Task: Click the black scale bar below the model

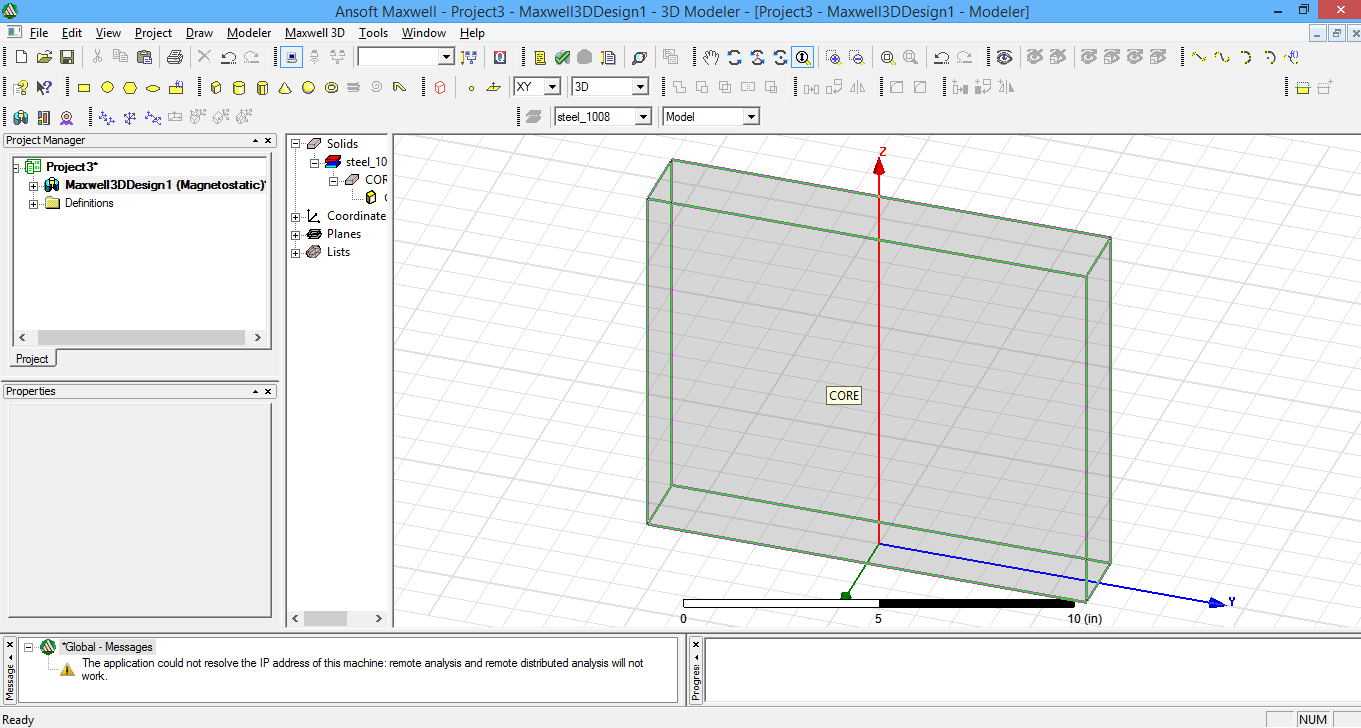Action: 975,602
